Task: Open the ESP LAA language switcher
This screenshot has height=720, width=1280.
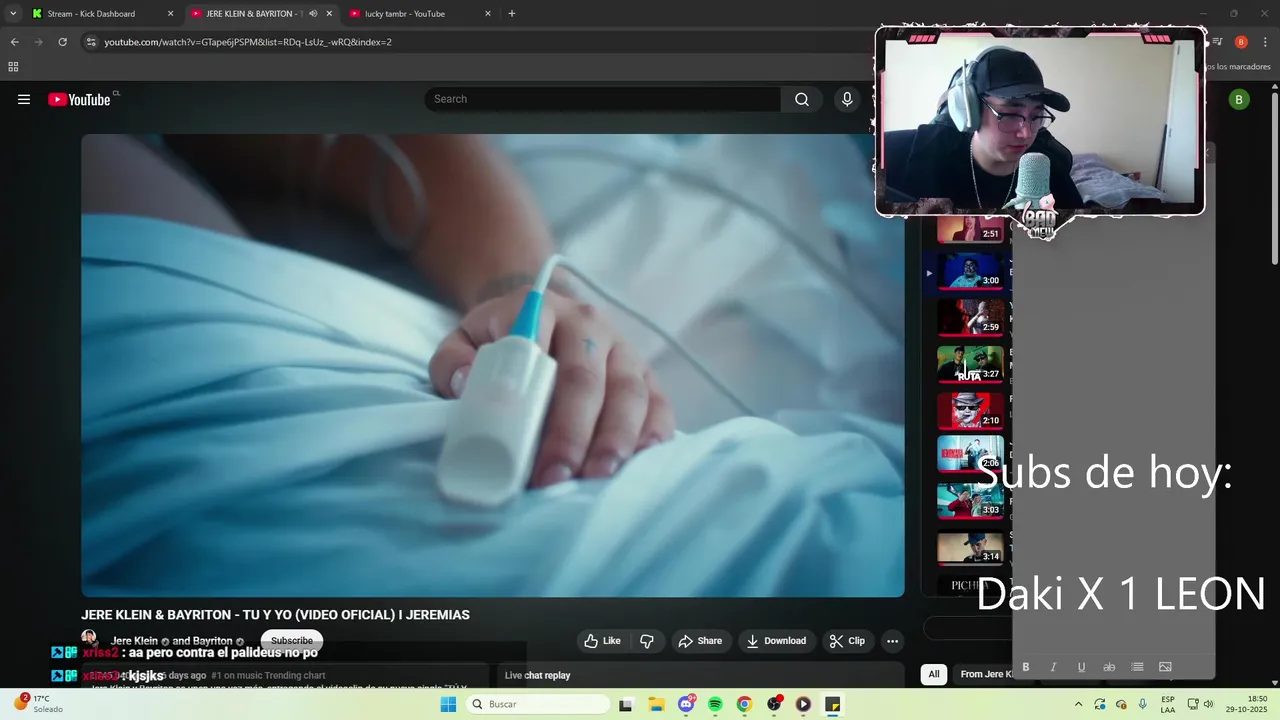Action: pyautogui.click(x=1168, y=704)
